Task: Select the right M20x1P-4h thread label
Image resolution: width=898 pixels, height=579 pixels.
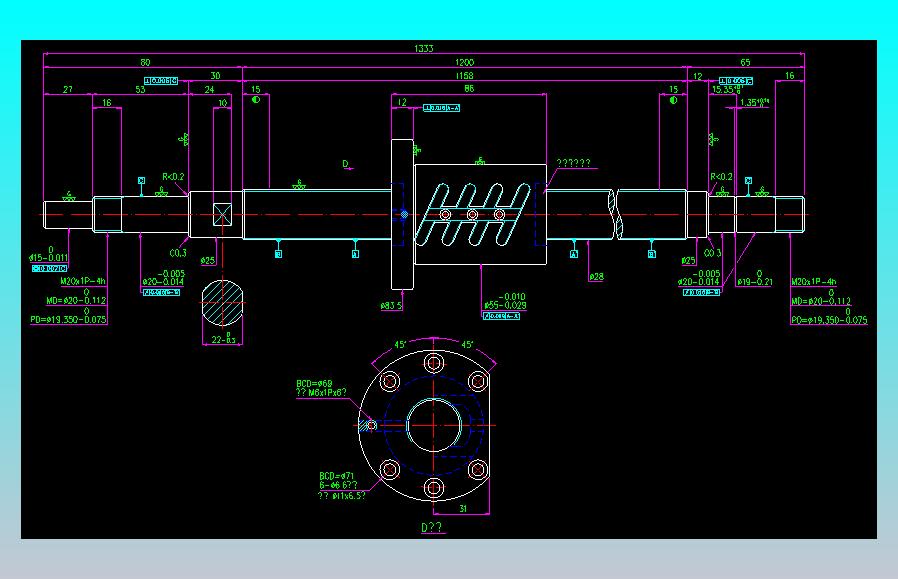Action: click(814, 282)
